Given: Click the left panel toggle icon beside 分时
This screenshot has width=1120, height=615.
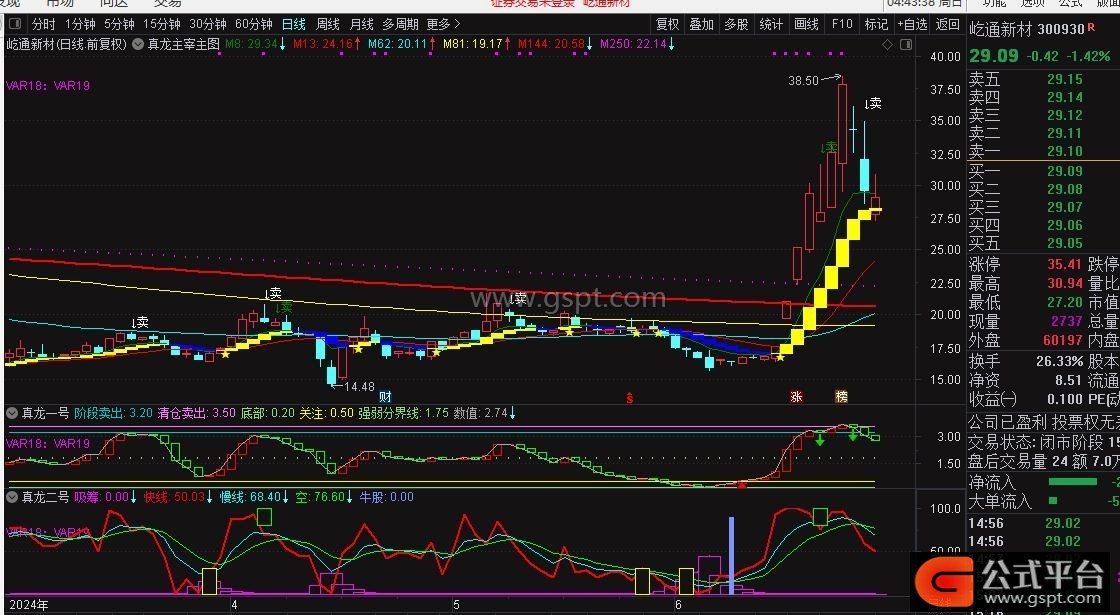Looking at the screenshot, I should [14, 24].
